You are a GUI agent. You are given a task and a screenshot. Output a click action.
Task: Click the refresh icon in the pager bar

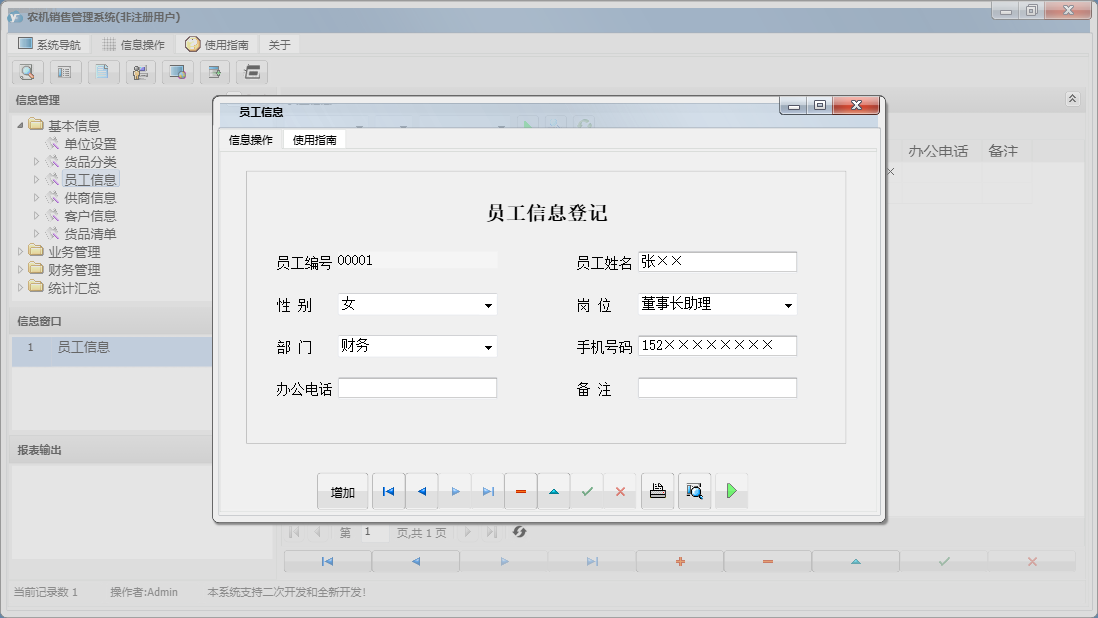519,532
